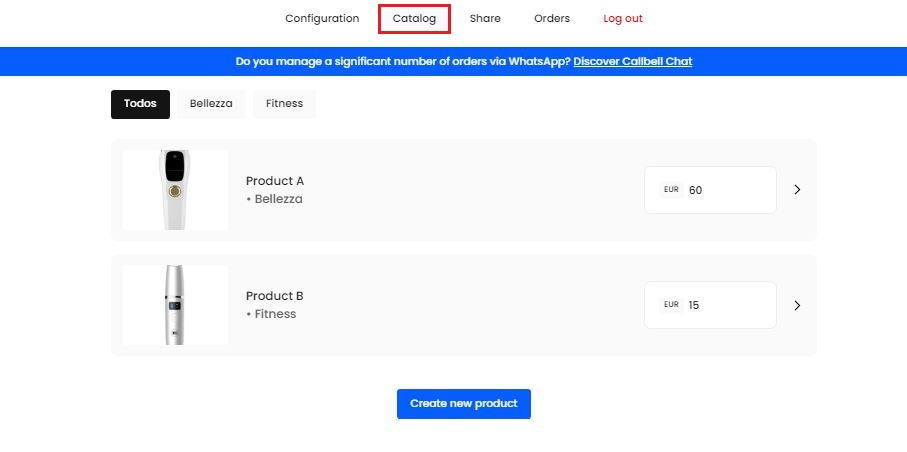Focus the Product A price field
This screenshot has width=907, height=452.
tap(728, 190)
